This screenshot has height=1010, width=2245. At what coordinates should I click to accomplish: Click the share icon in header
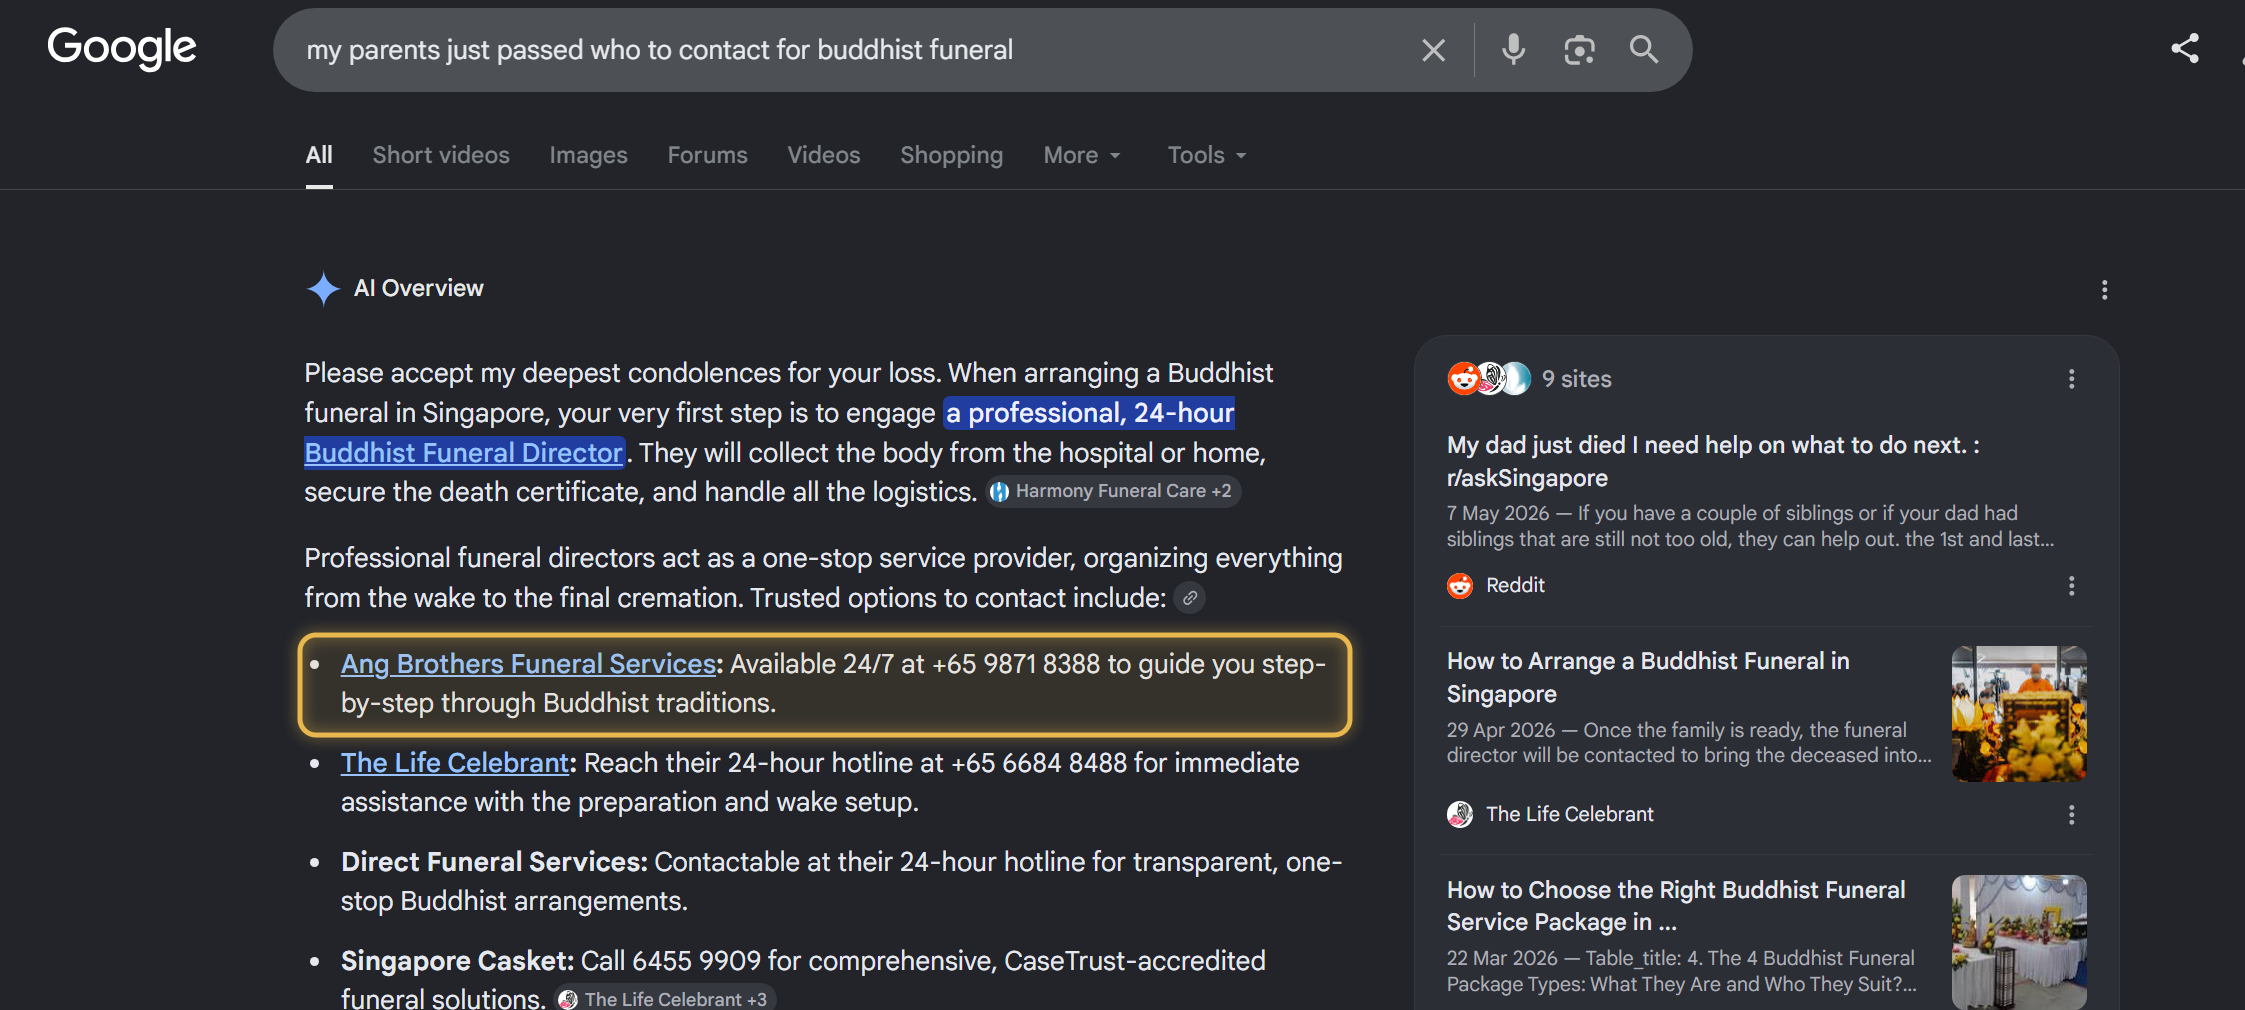[x=2185, y=48]
